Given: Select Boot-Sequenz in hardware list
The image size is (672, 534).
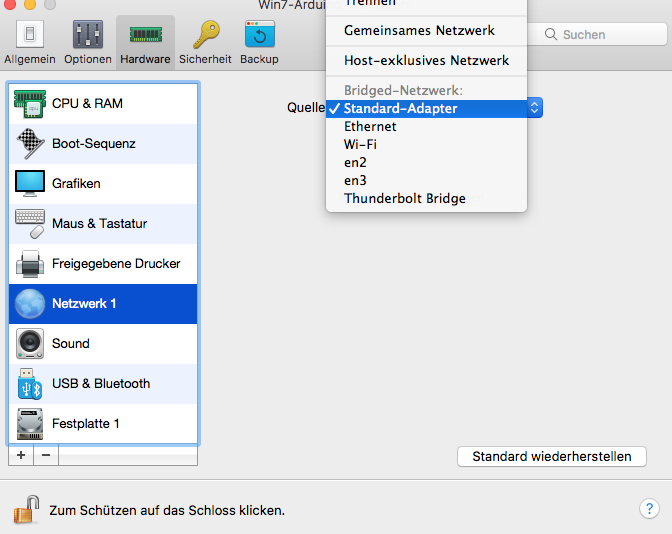Looking at the screenshot, I should [x=103, y=144].
